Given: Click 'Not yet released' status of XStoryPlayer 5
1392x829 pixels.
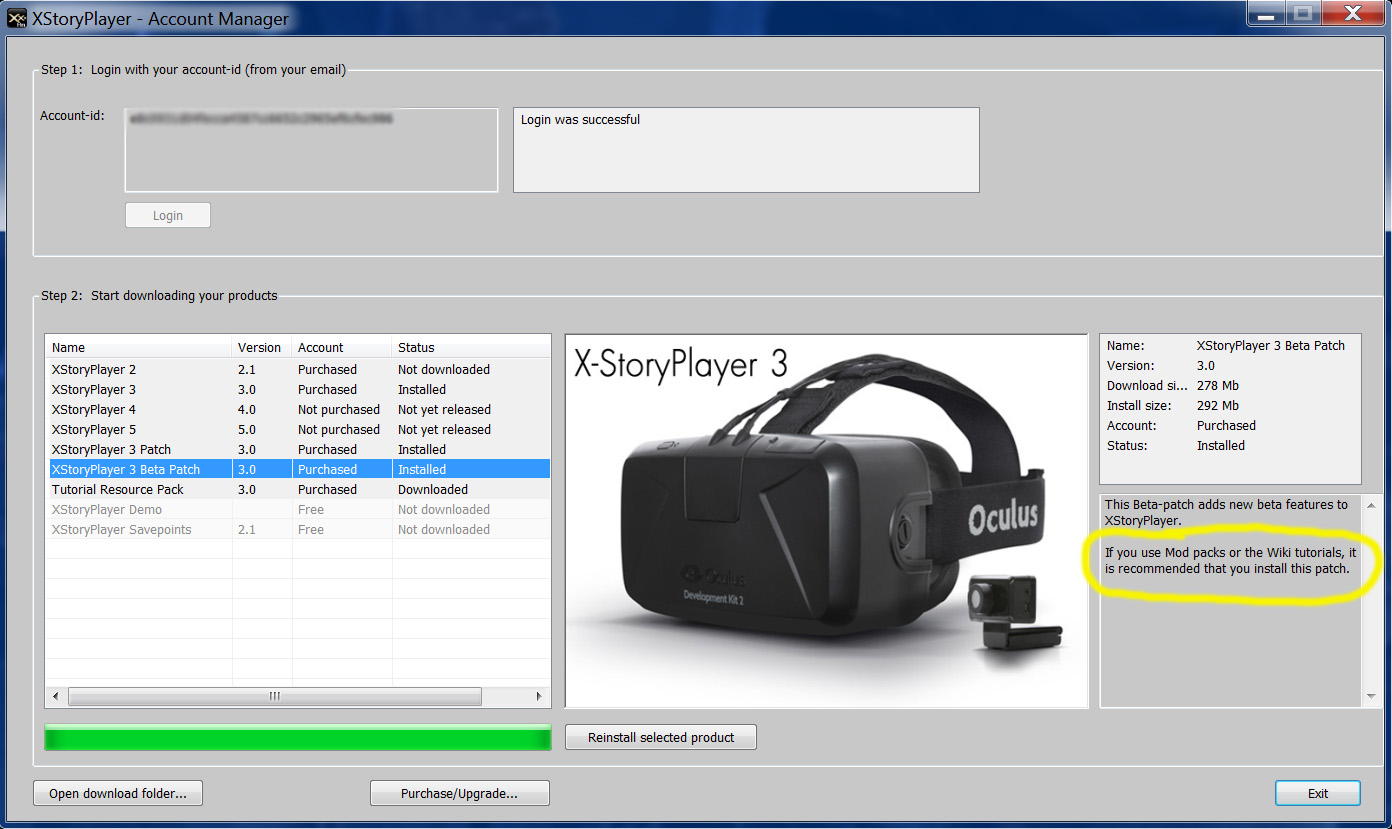Looking at the screenshot, I should pyautogui.click(x=444, y=429).
